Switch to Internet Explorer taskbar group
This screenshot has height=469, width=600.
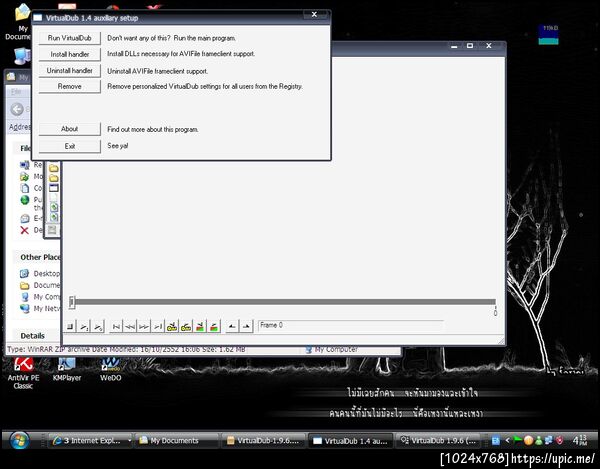coord(91,440)
